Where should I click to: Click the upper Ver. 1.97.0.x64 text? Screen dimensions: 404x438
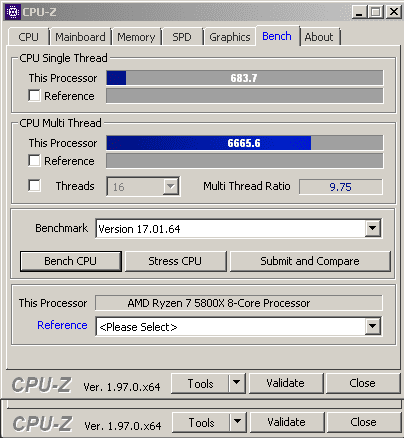[x=122, y=387]
